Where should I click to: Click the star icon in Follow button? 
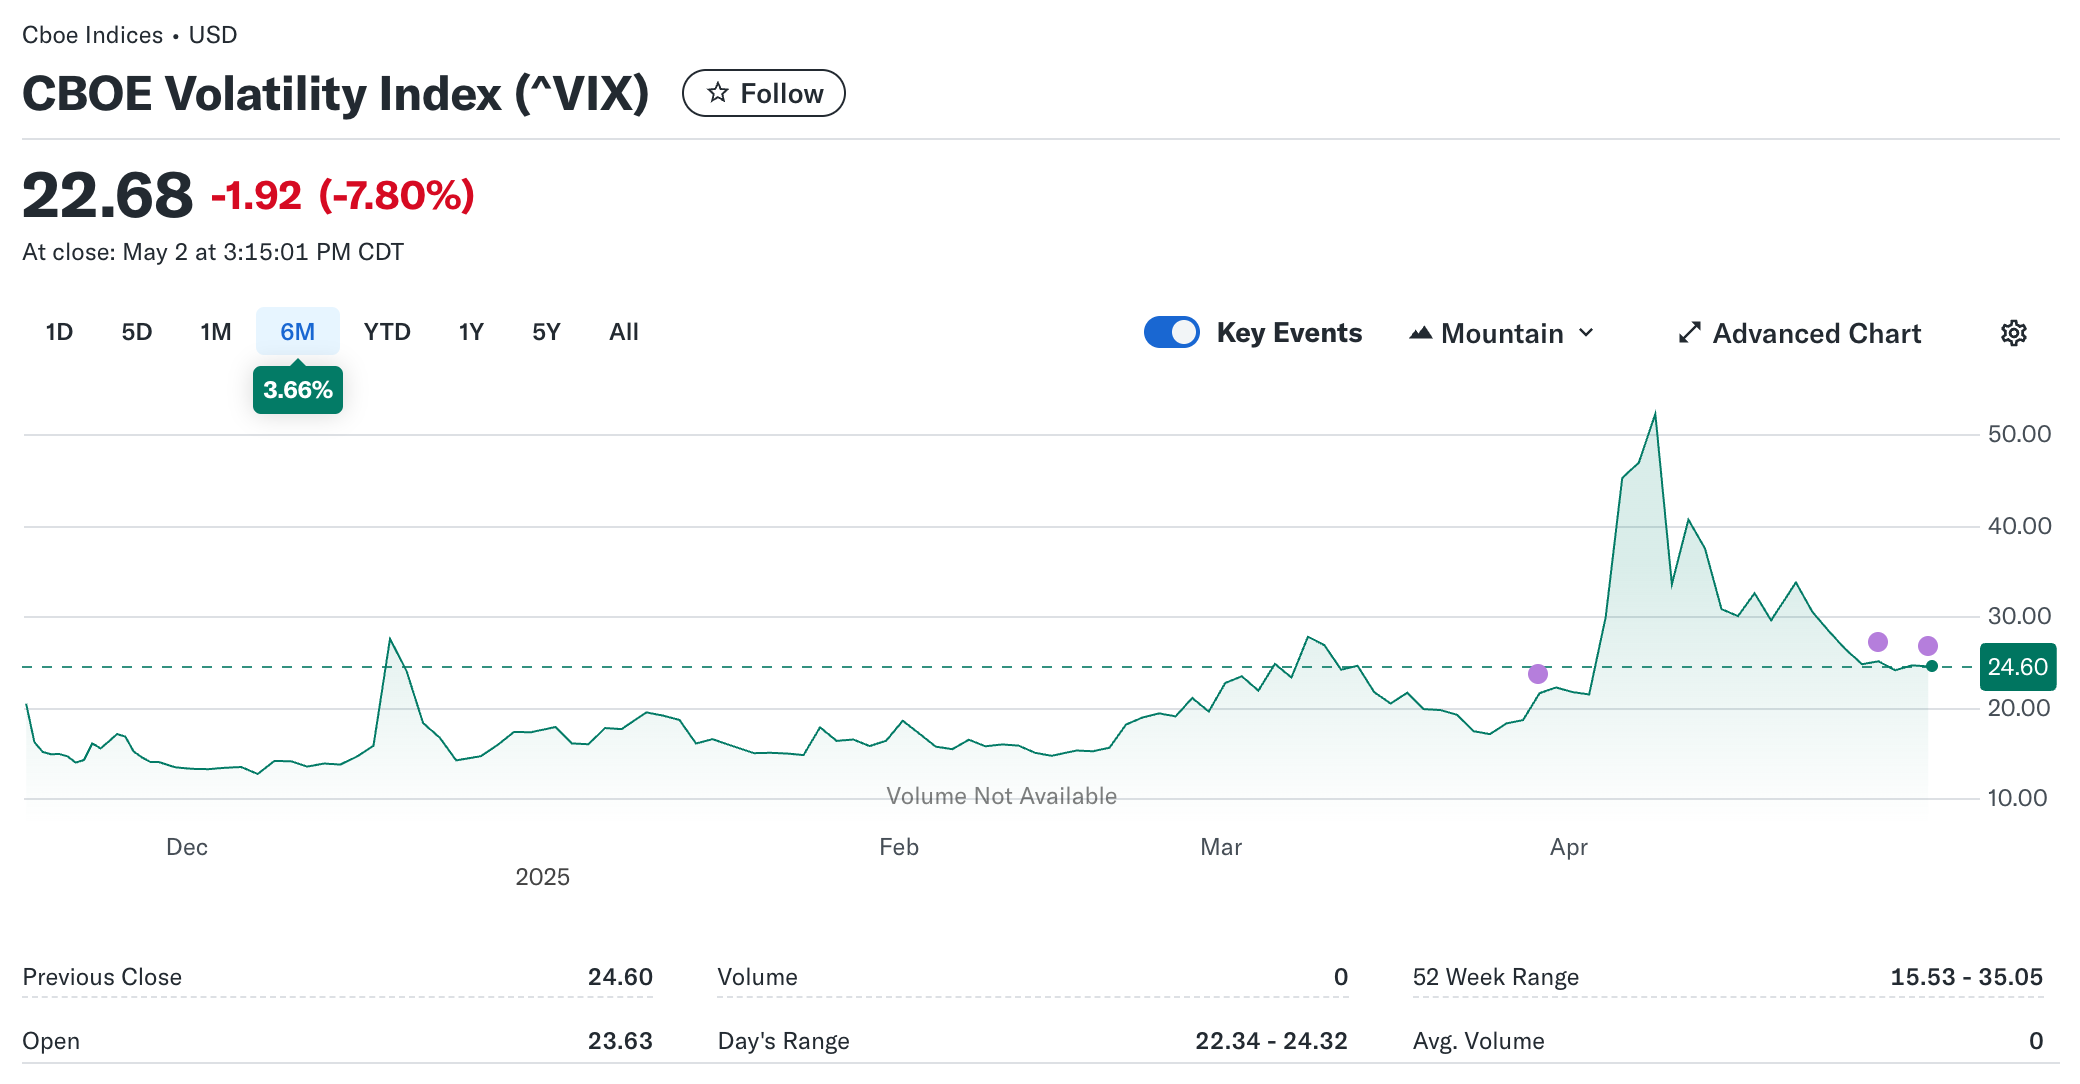tap(717, 93)
